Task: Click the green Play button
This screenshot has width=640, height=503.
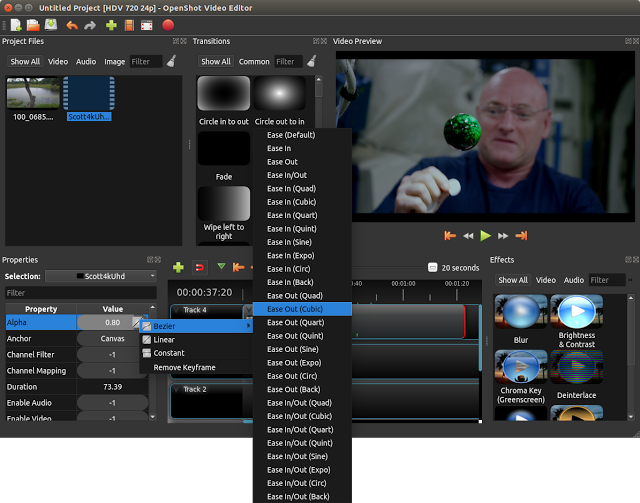Action: [x=485, y=236]
